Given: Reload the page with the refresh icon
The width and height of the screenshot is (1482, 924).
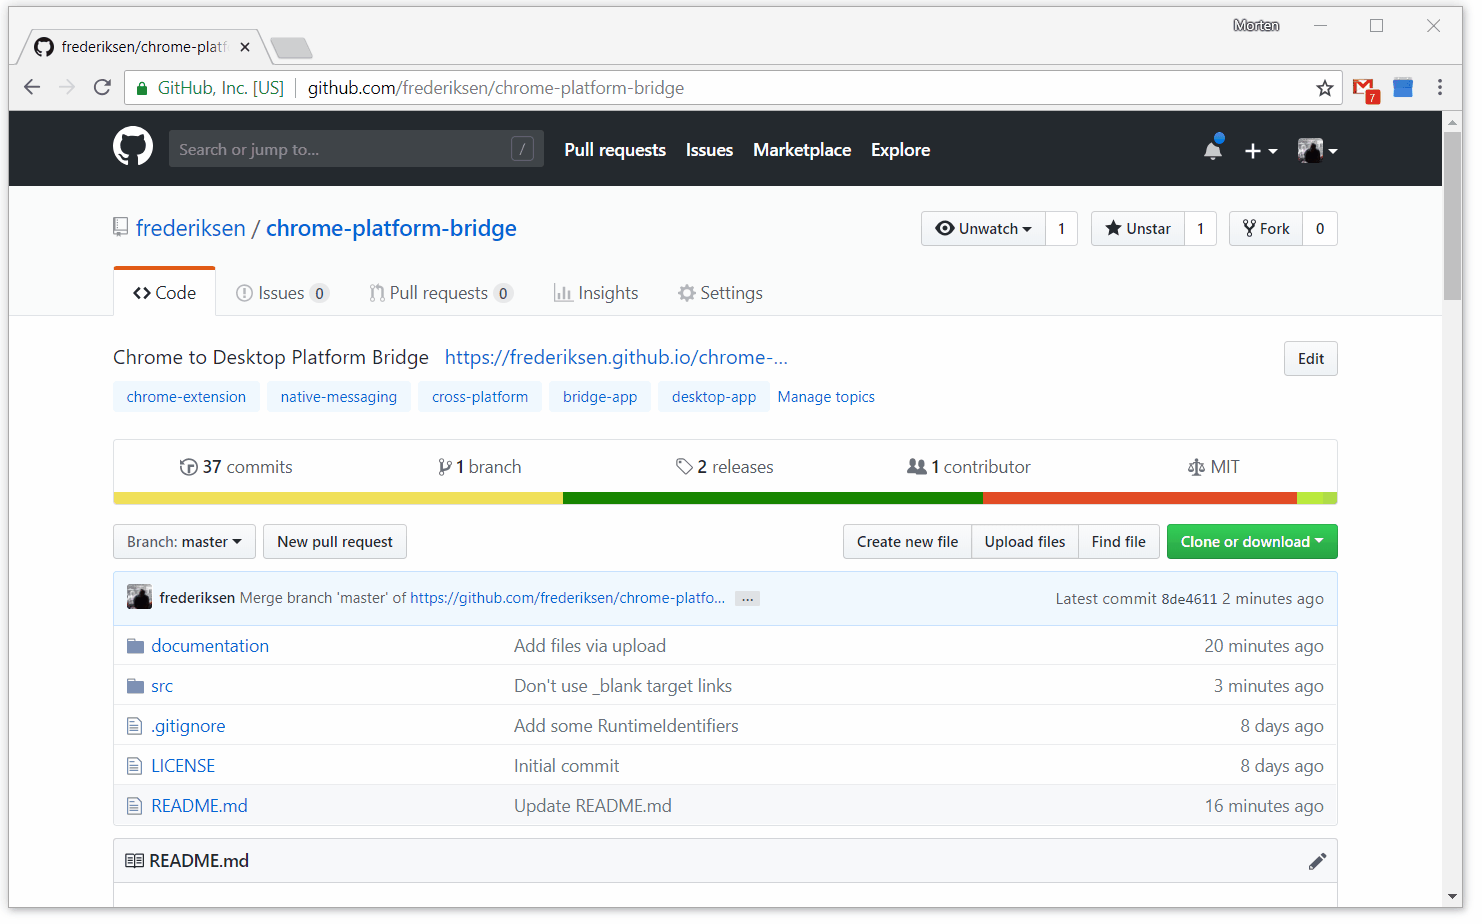Looking at the screenshot, I should (102, 88).
